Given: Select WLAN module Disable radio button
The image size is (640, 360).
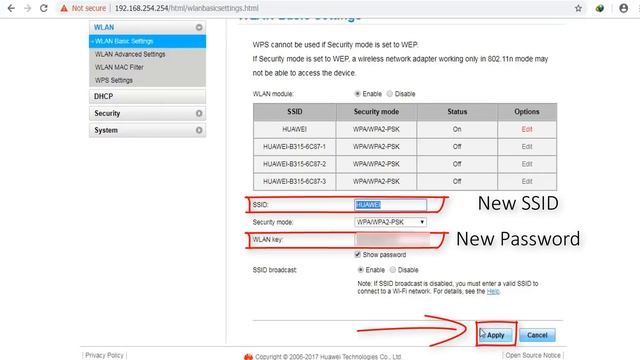Looking at the screenshot, I should click(390, 94).
